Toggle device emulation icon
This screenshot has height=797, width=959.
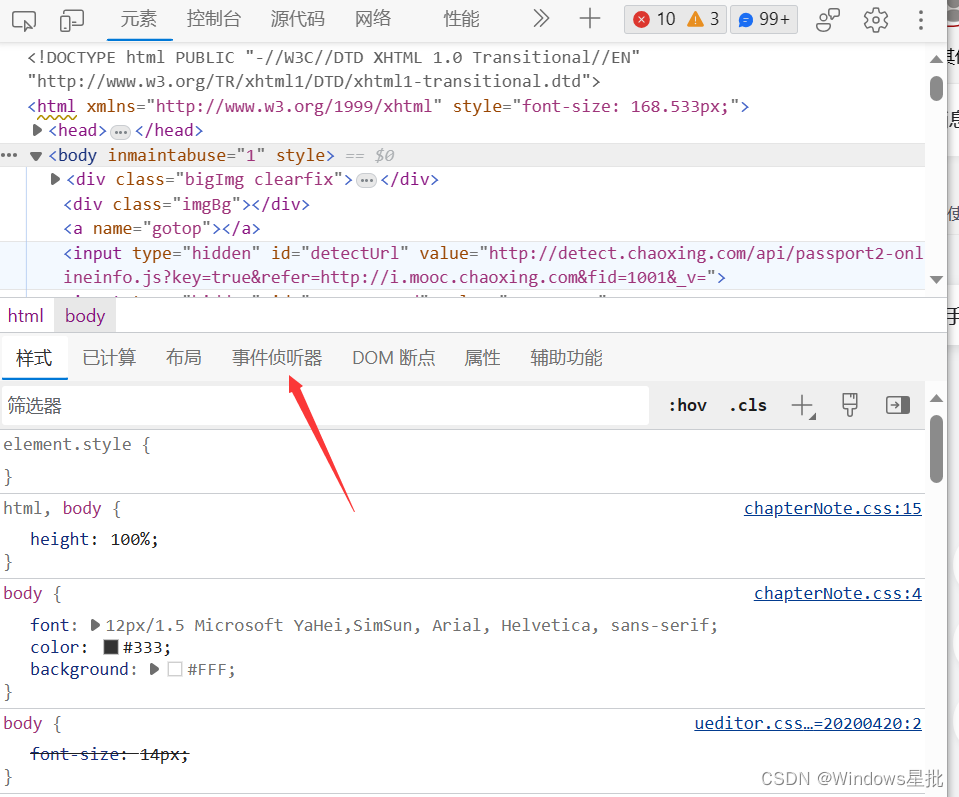(x=72, y=20)
